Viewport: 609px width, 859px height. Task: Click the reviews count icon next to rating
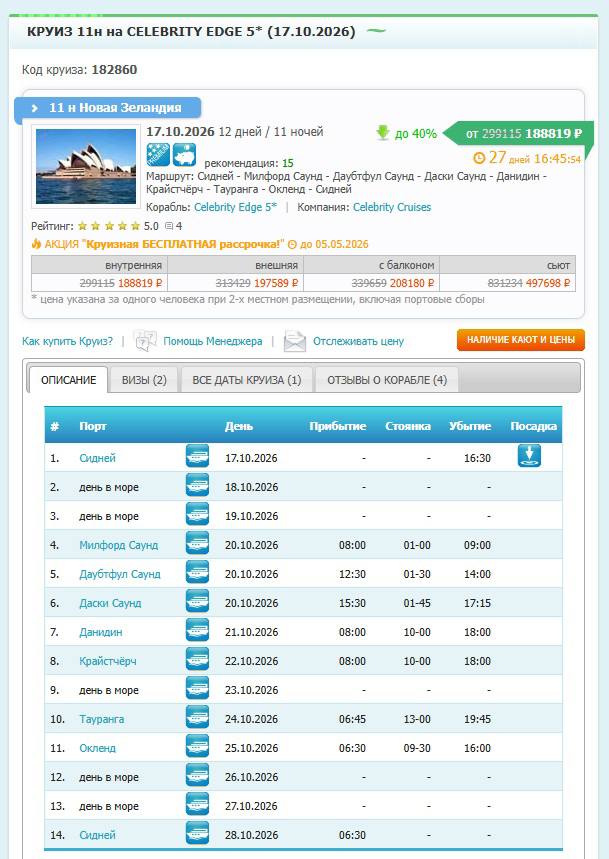click(x=169, y=226)
